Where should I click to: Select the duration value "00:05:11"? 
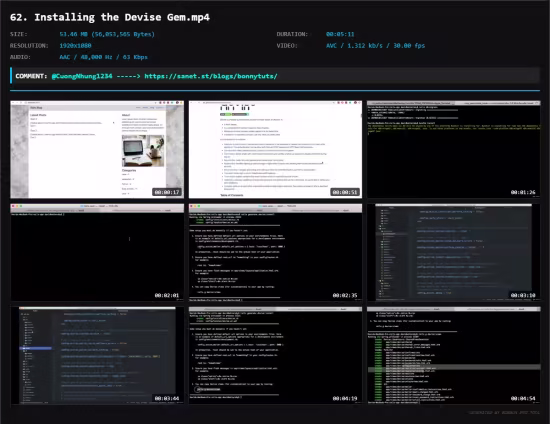[340, 34]
